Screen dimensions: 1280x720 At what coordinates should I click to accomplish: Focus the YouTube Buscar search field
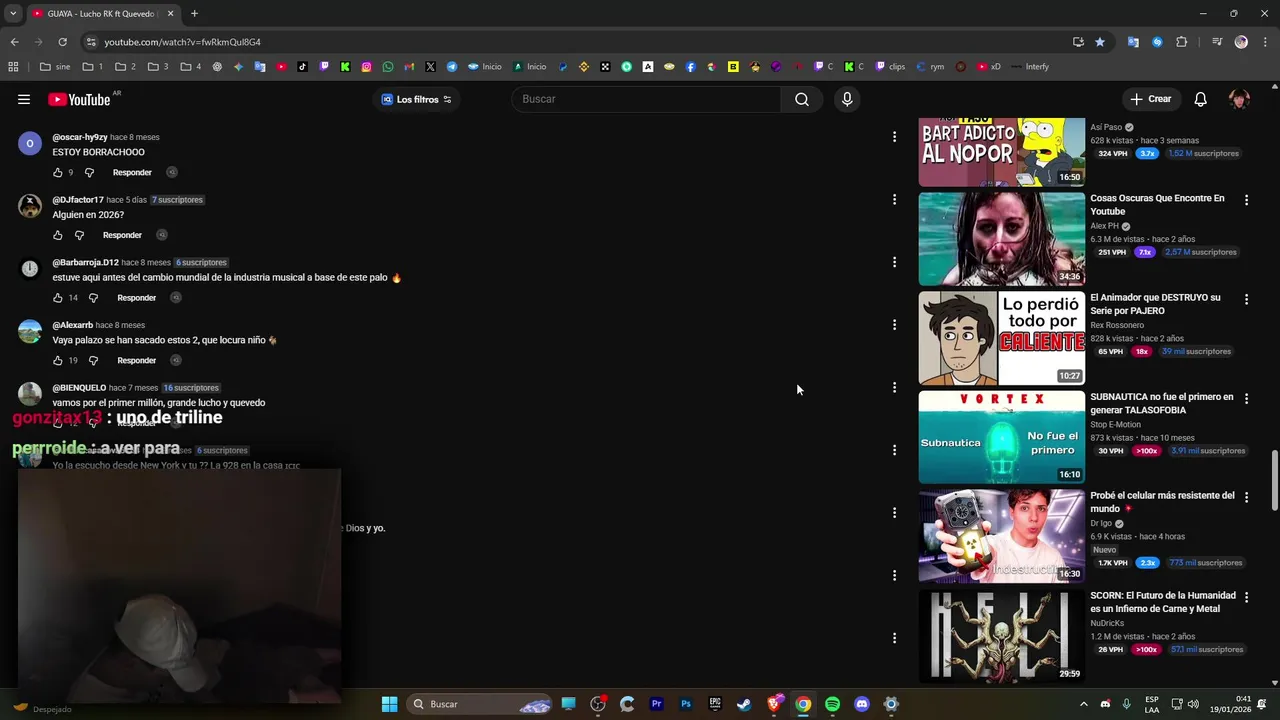tap(646, 99)
